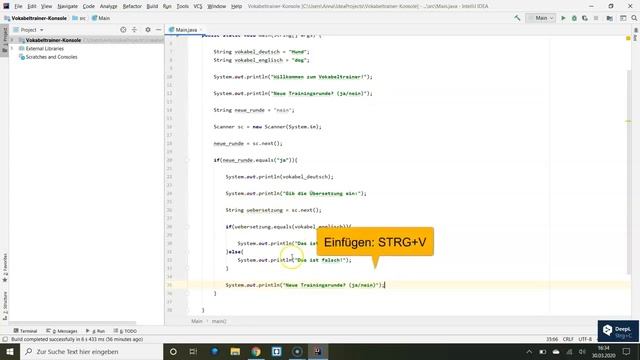The image size is (640, 360).
Task: Open the Edit menu
Action: [32, 6]
